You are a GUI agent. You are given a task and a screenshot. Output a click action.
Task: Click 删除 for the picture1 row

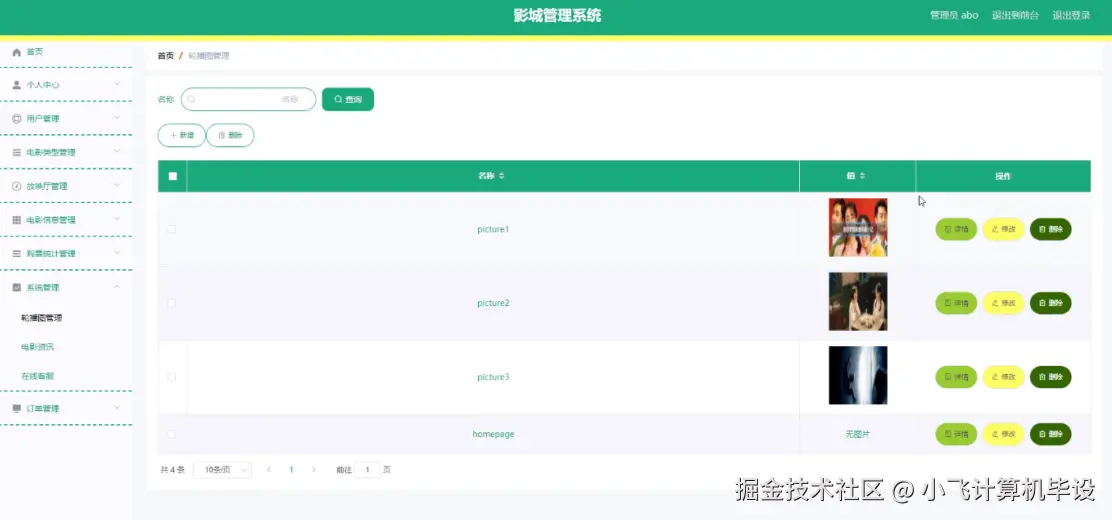[1050, 229]
